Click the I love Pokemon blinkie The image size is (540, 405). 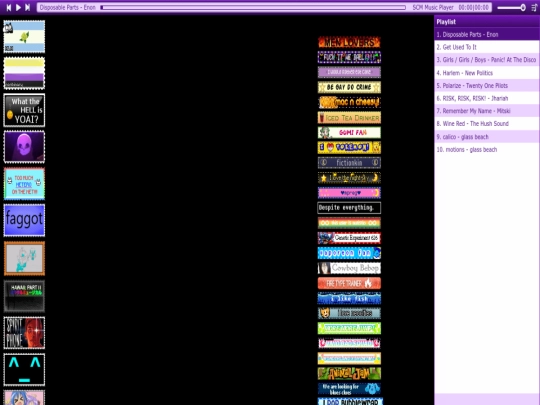[x=349, y=147]
